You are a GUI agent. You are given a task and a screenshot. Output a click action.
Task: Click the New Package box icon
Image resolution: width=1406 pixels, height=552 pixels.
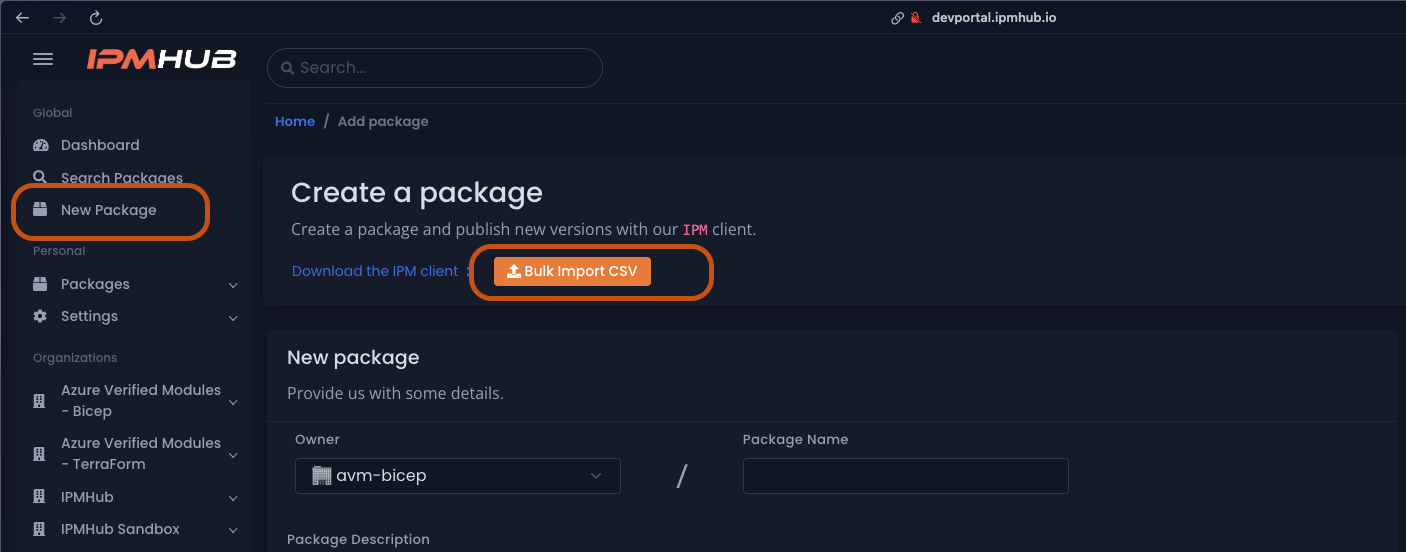coord(41,210)
